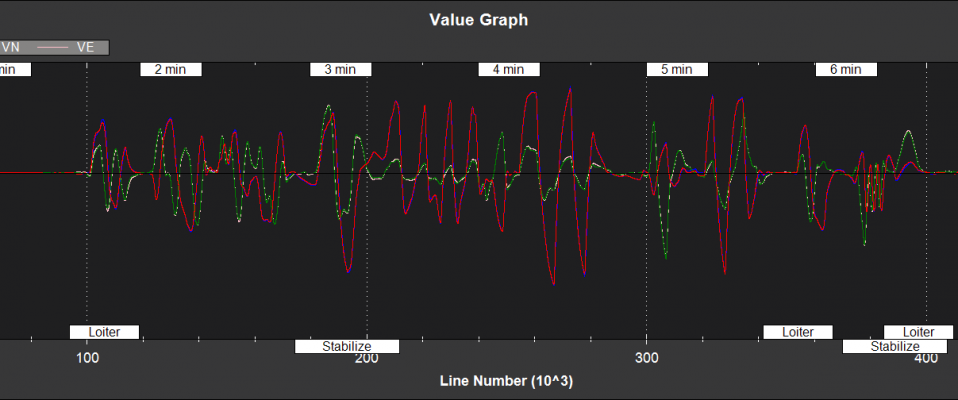
Task: Click the Value Graph title
Action: coord(478,19)
